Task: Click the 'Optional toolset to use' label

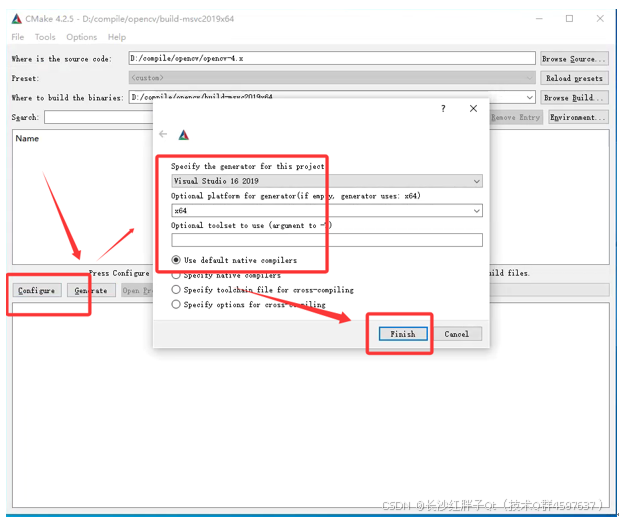Action: tap(251, 225)
